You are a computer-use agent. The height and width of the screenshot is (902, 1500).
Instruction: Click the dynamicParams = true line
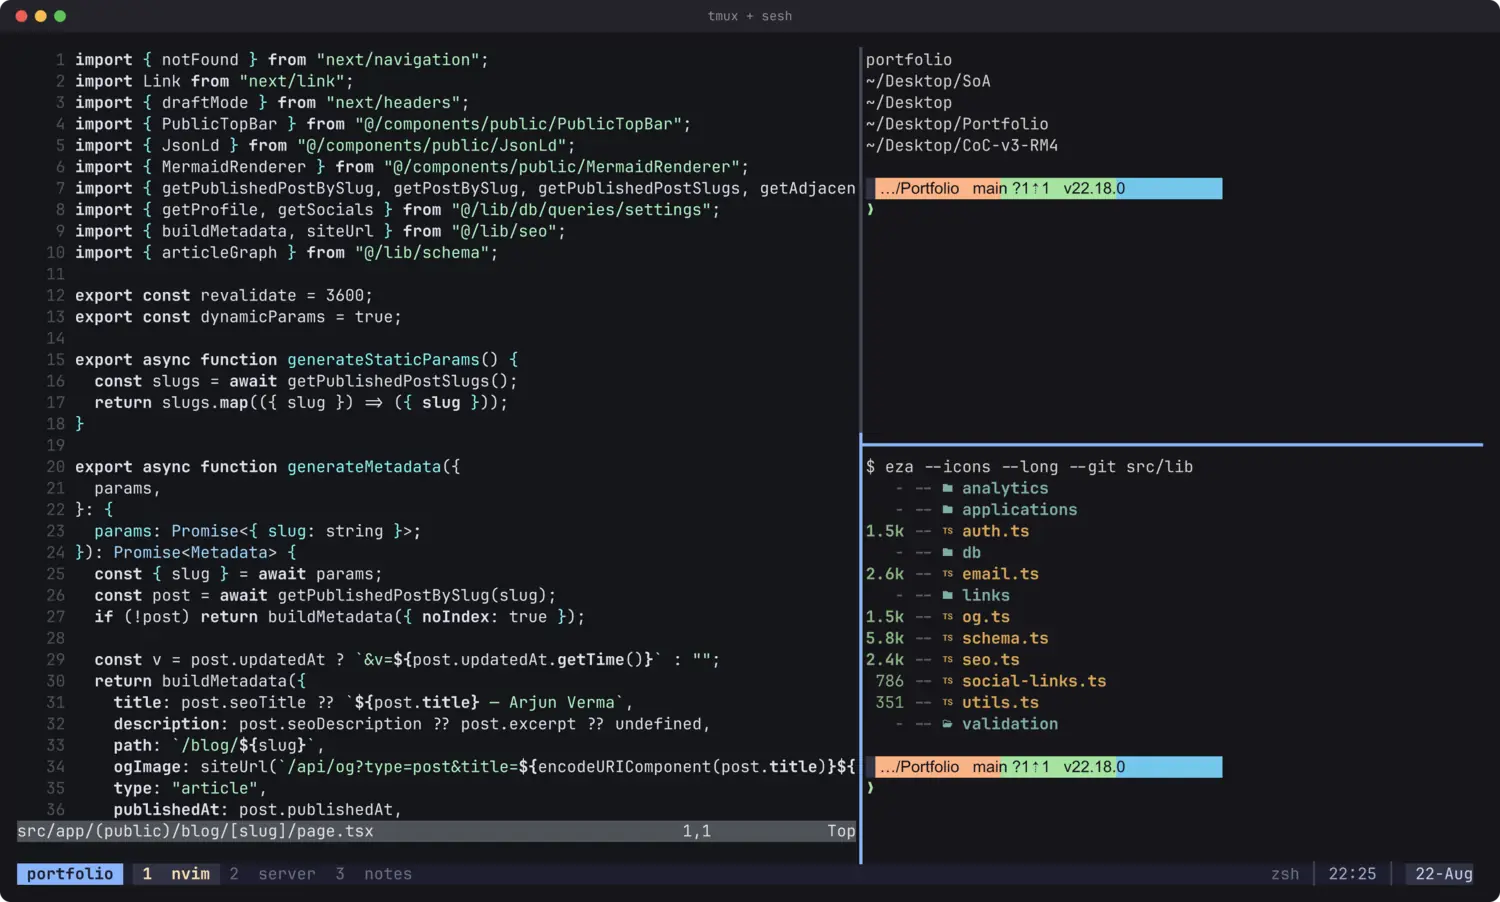click(x=238, y=317)
